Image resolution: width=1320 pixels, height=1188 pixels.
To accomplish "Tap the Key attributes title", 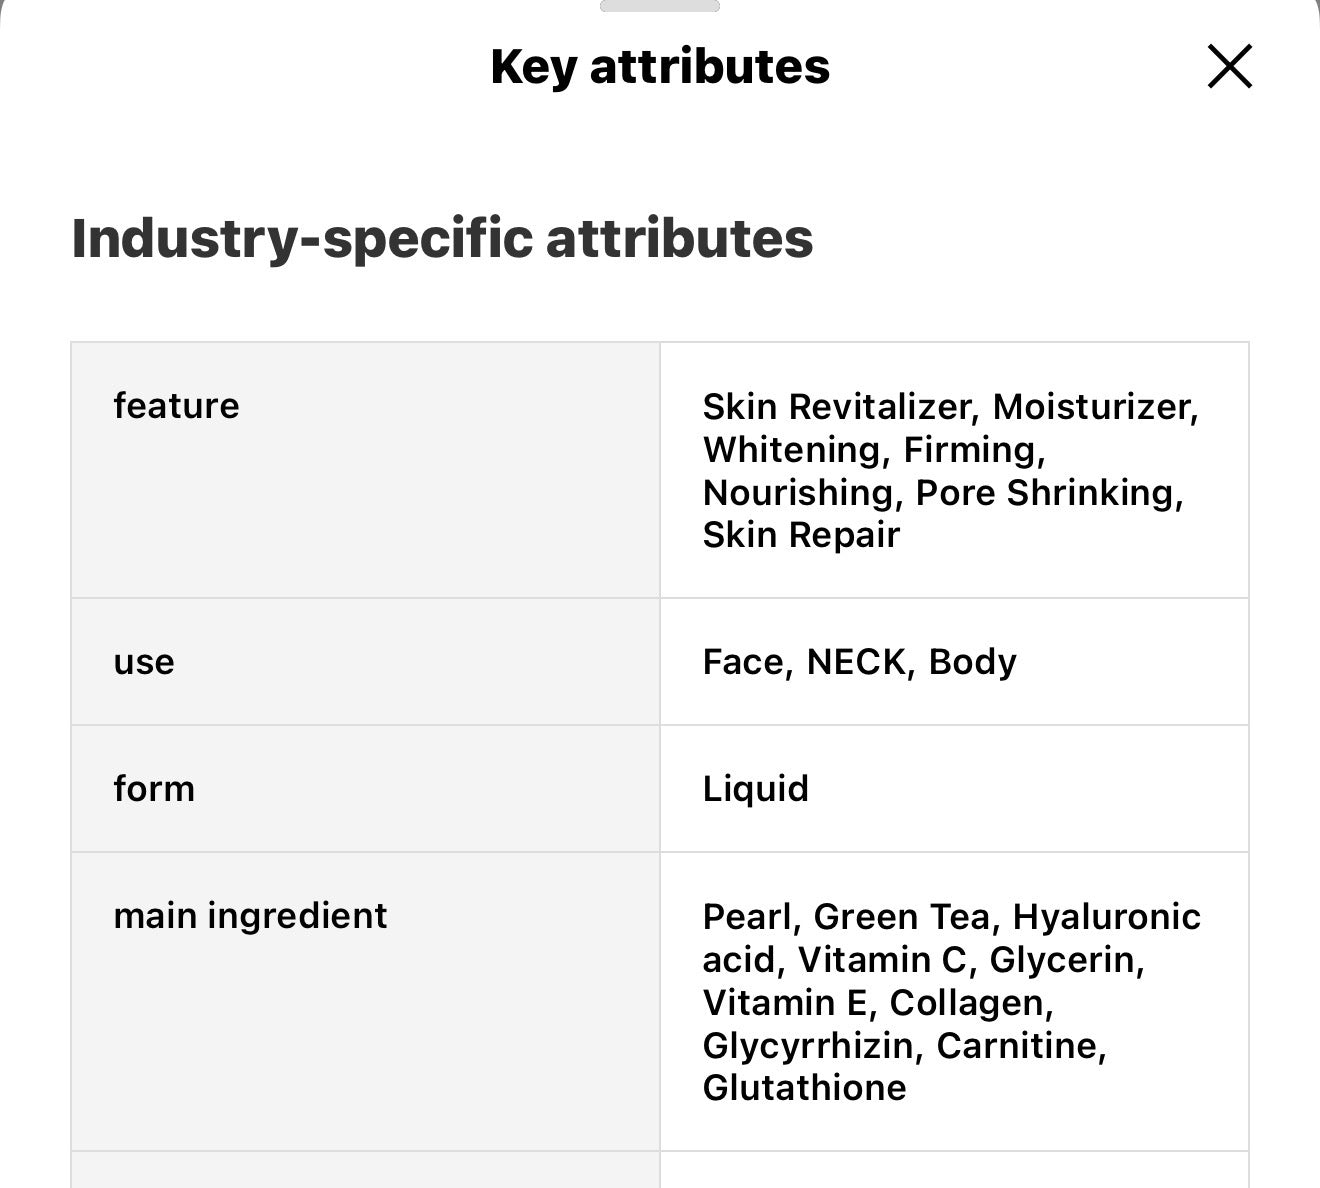I will [660, 67].
